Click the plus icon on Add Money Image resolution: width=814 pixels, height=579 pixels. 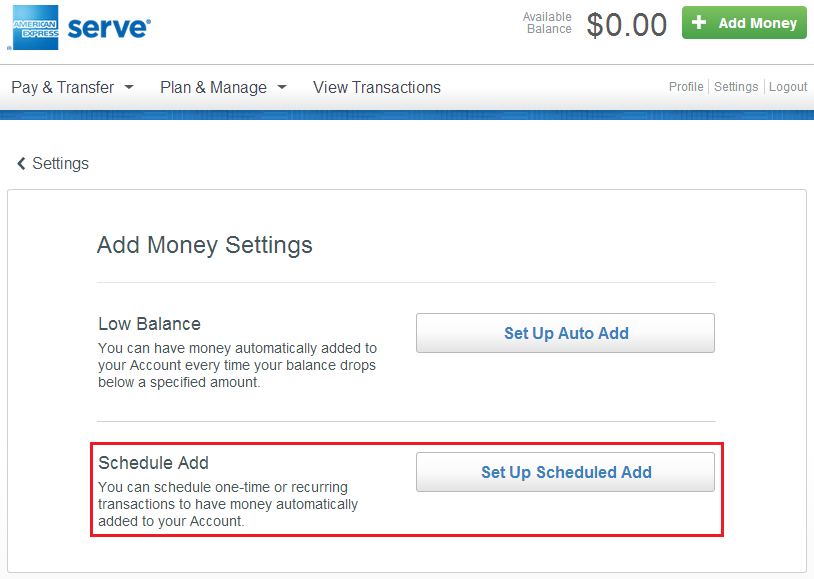699,22
